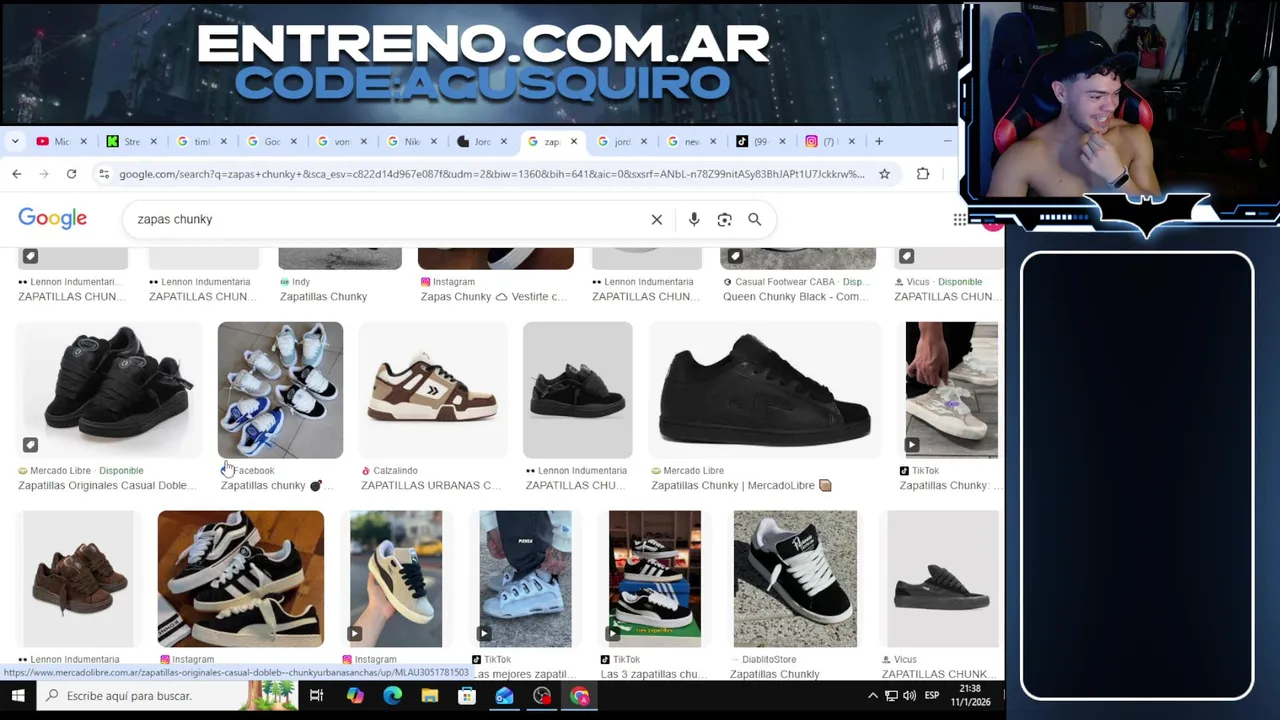Open the clock showing 21:38

[x=969, y=696]
